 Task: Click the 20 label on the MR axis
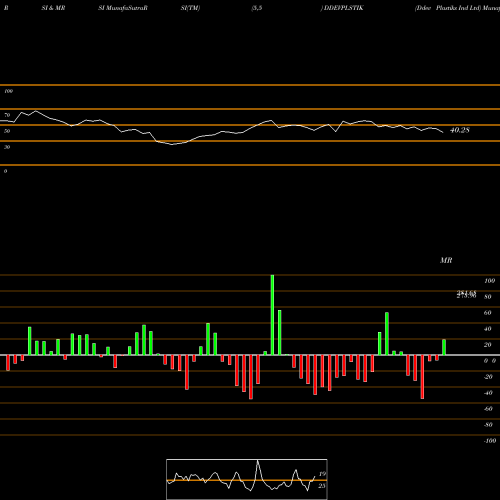click(488, 345)
